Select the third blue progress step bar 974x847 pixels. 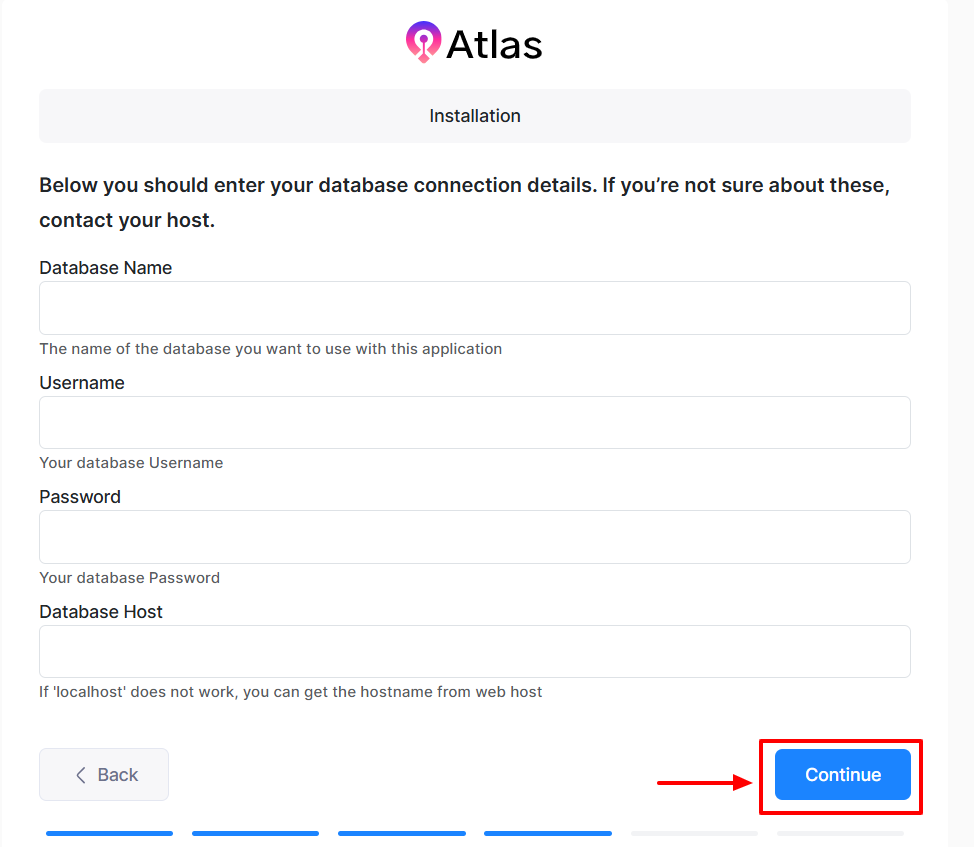click(402, 833)
